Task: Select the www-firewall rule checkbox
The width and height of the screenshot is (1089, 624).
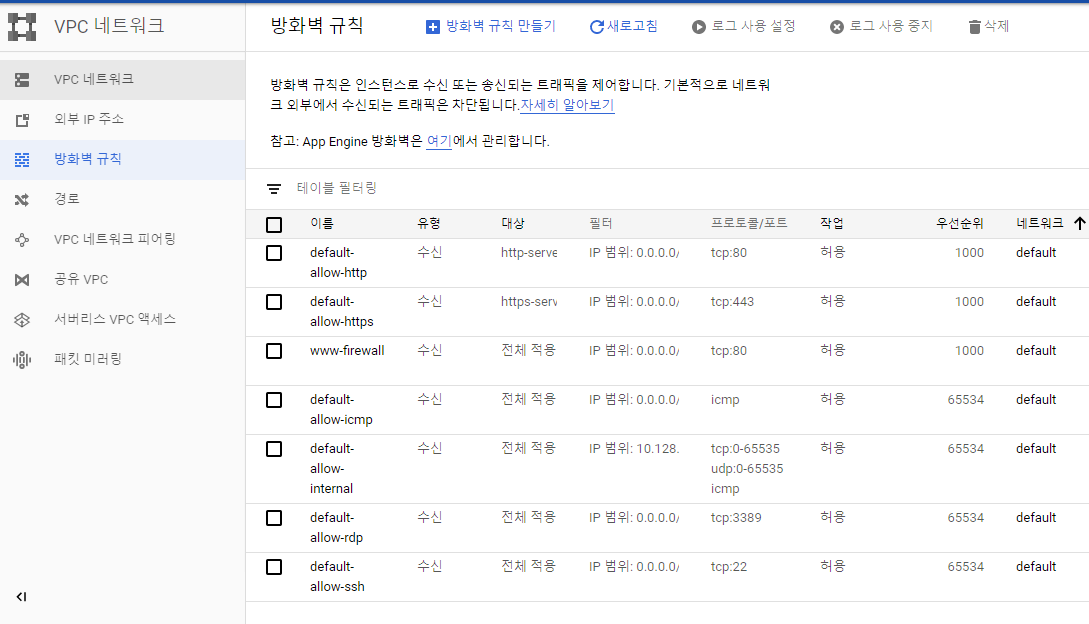Action: (274, 351)
